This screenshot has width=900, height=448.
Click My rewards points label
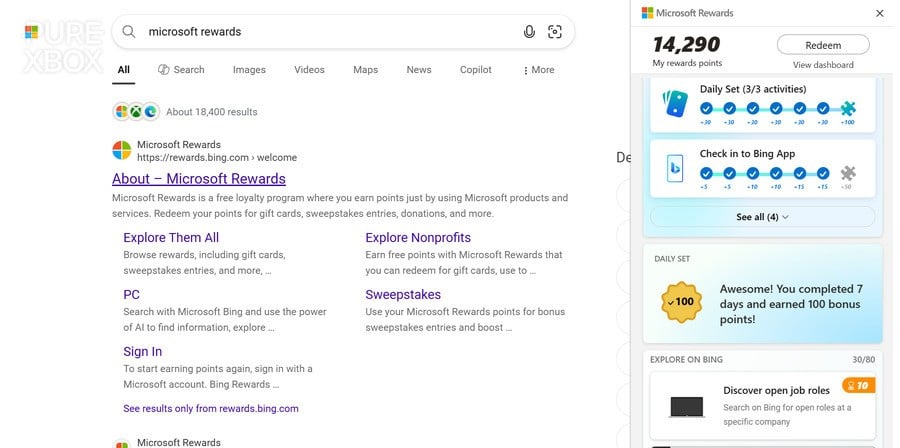tap(687, 63)
